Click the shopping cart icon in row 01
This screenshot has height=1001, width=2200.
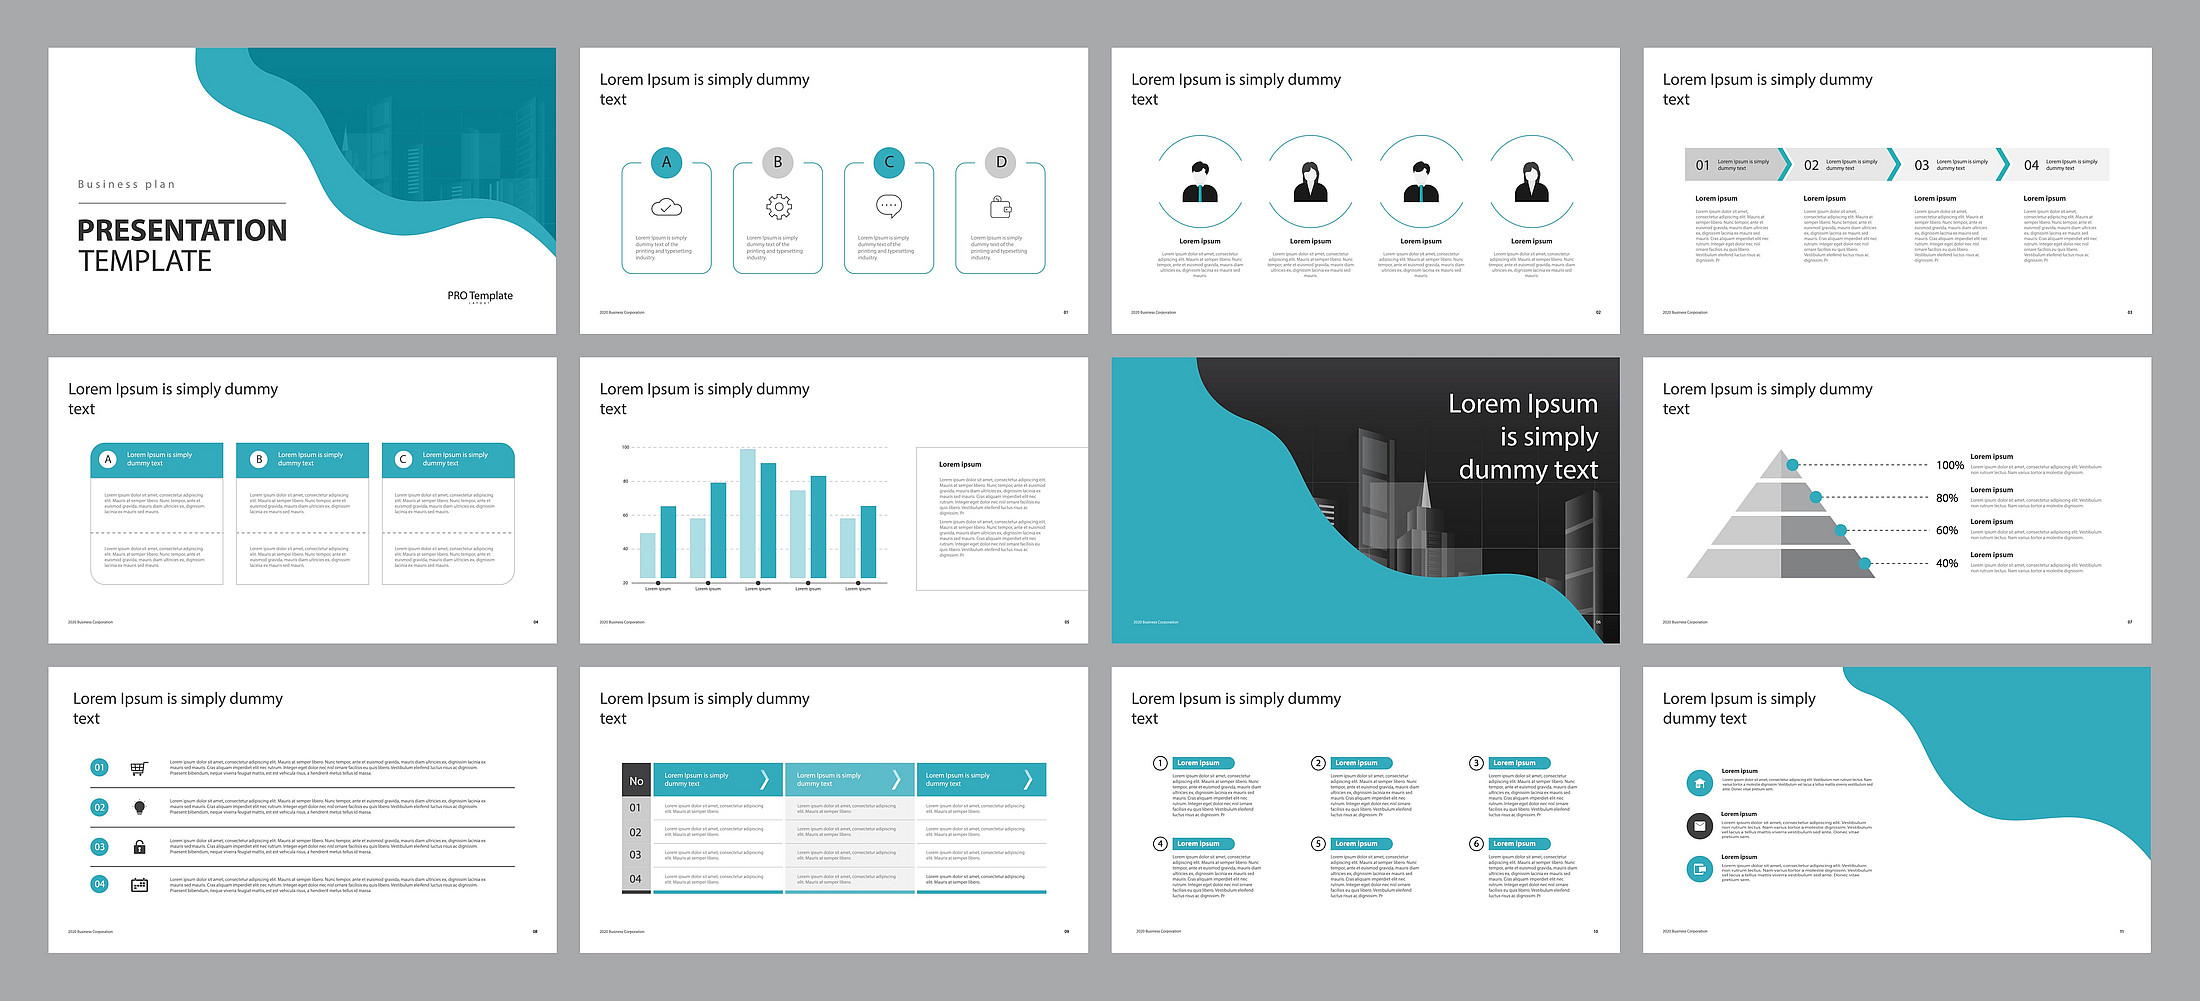[139, 768]
